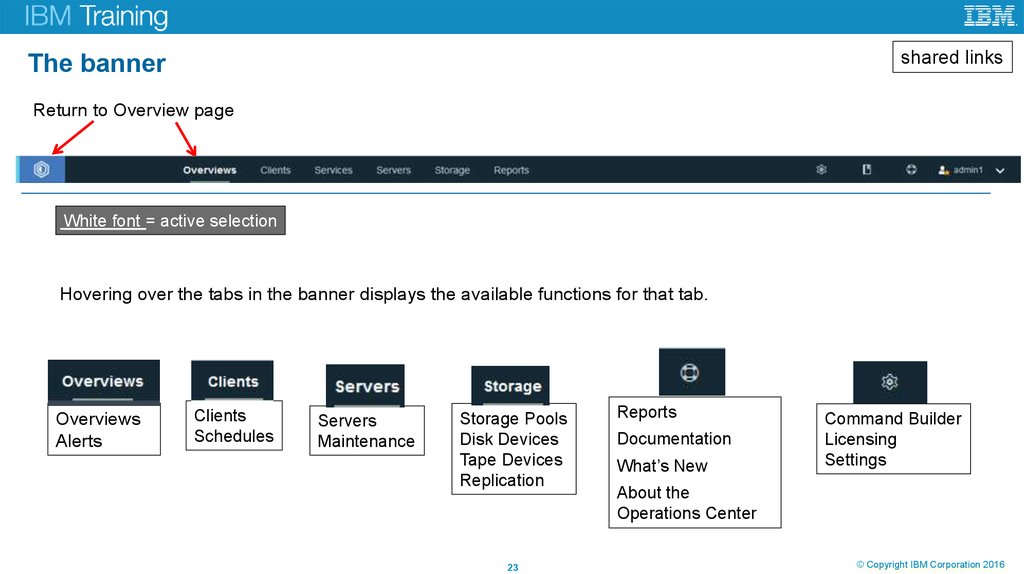Expand the admin1 dropdown chevron
This screenshot has width=1024, height=574.
[x=1002, y=170]
